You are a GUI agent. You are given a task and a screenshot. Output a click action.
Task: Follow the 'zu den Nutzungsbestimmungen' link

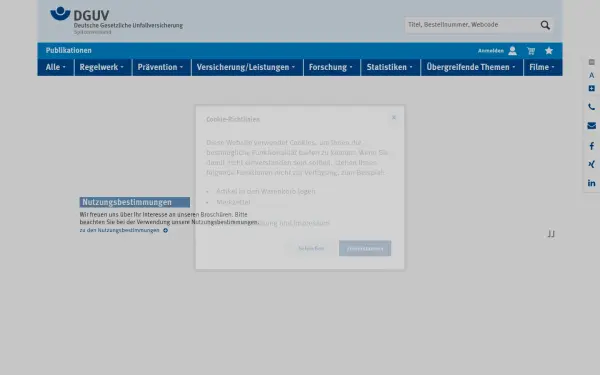click(124, 230)
